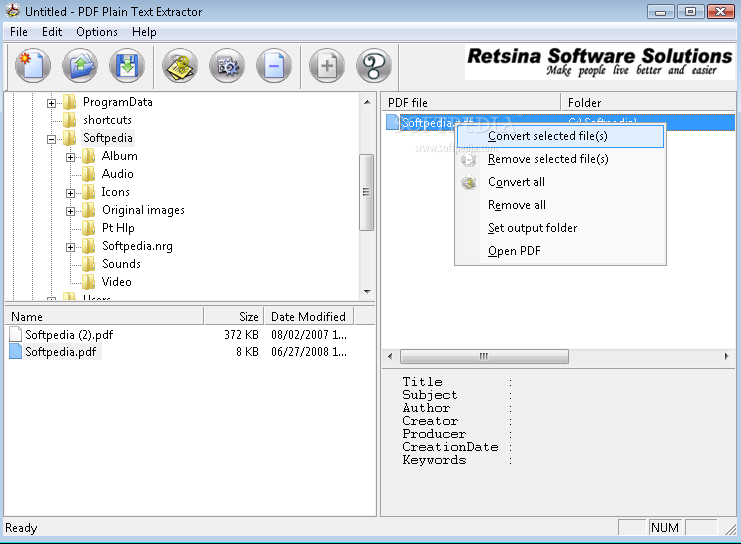741x544 pixels.
Task: Click the minus remove file toolbar icon
Action: coord(274,67)
